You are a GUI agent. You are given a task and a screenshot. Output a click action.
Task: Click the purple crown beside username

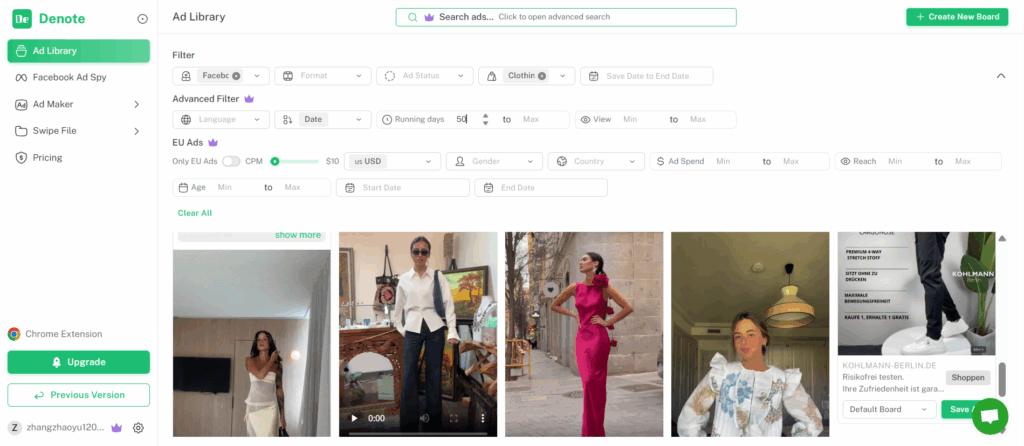tap(117, 428)
